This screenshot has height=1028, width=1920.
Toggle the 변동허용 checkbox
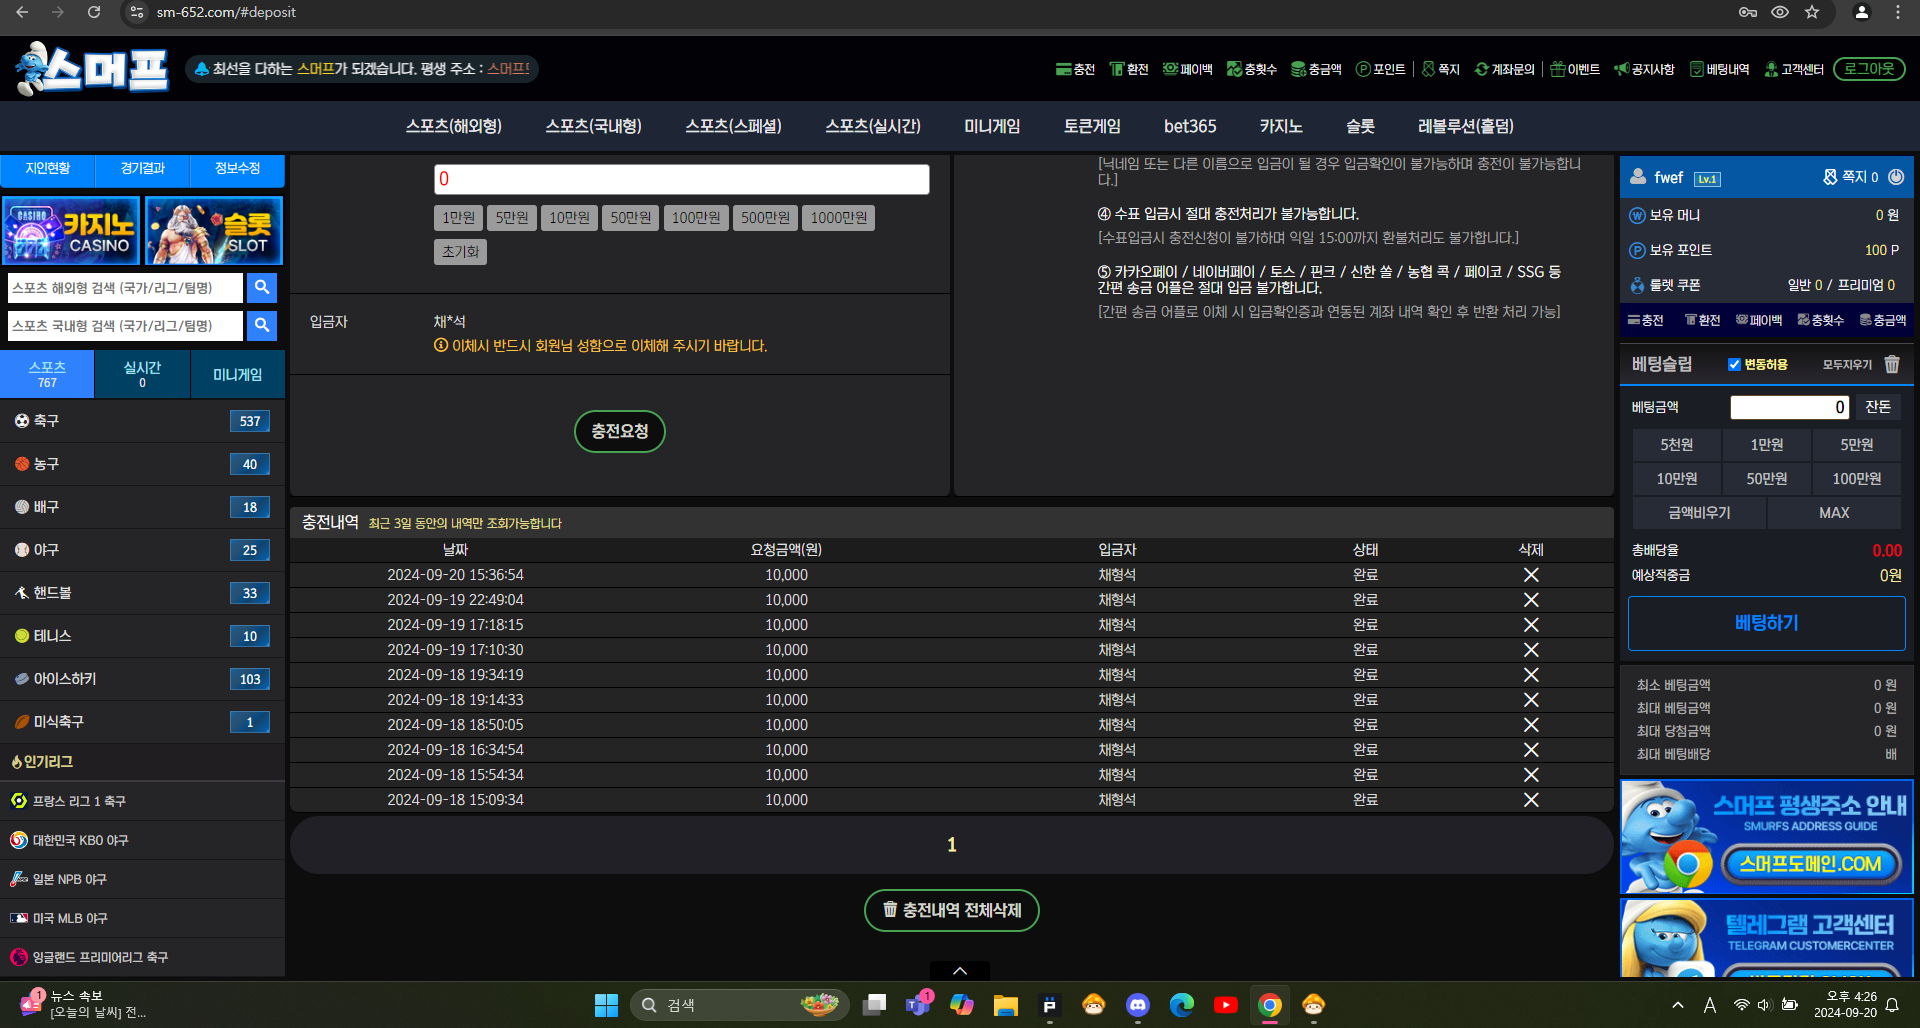pos(1734,365)
